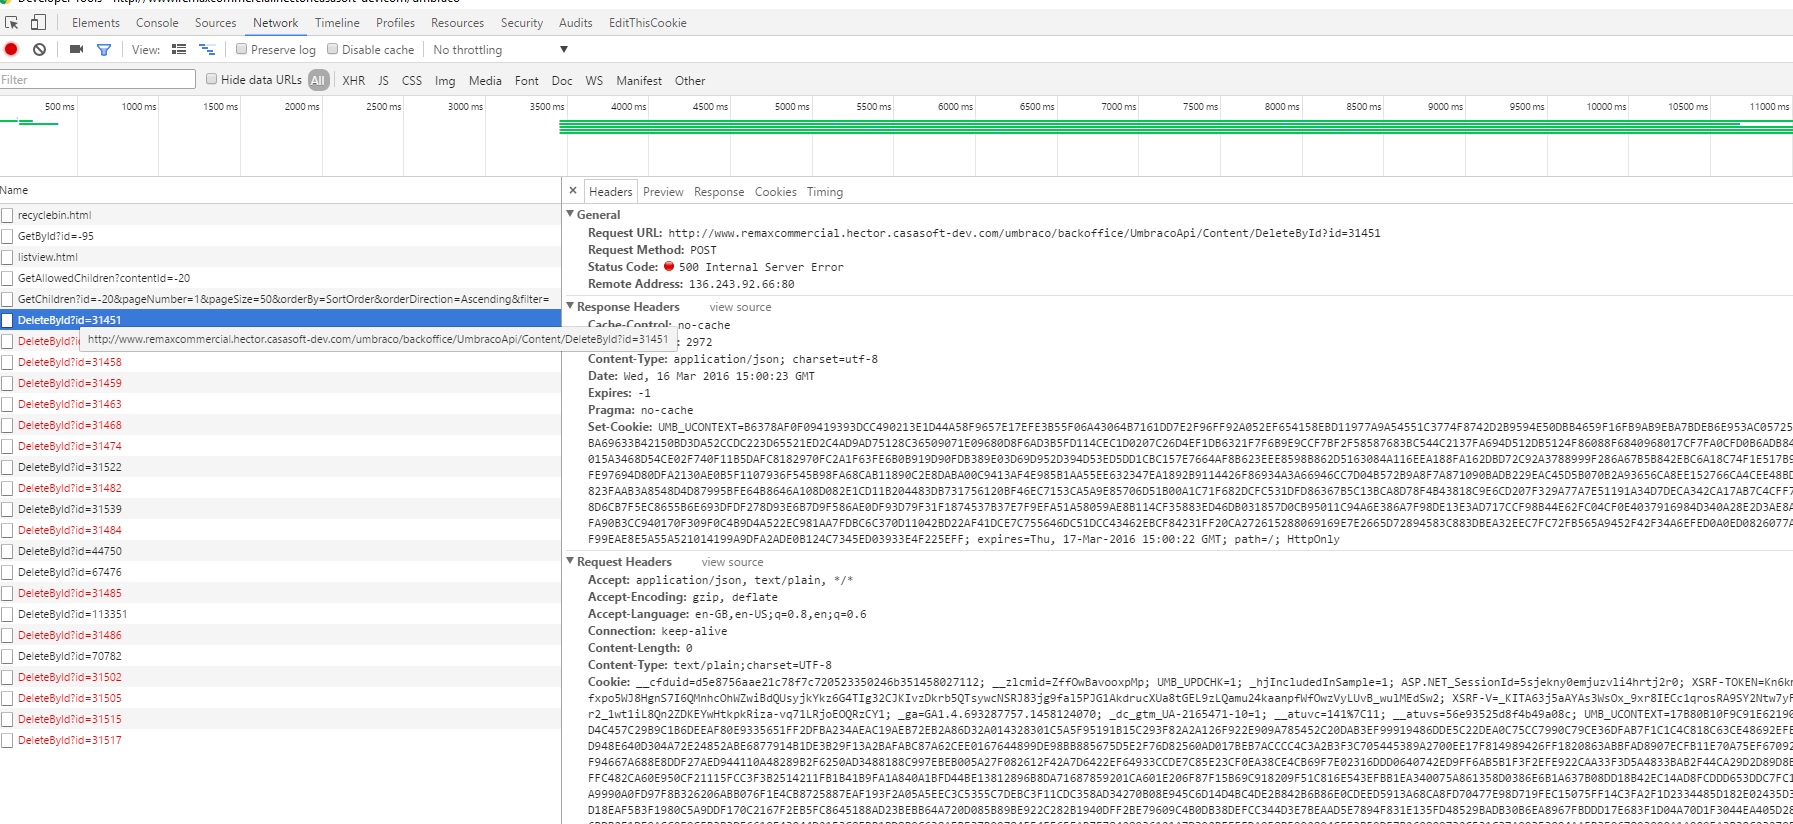Click into the Filter text field
This screenshot has width=1793, height=824.
point(98,80)
